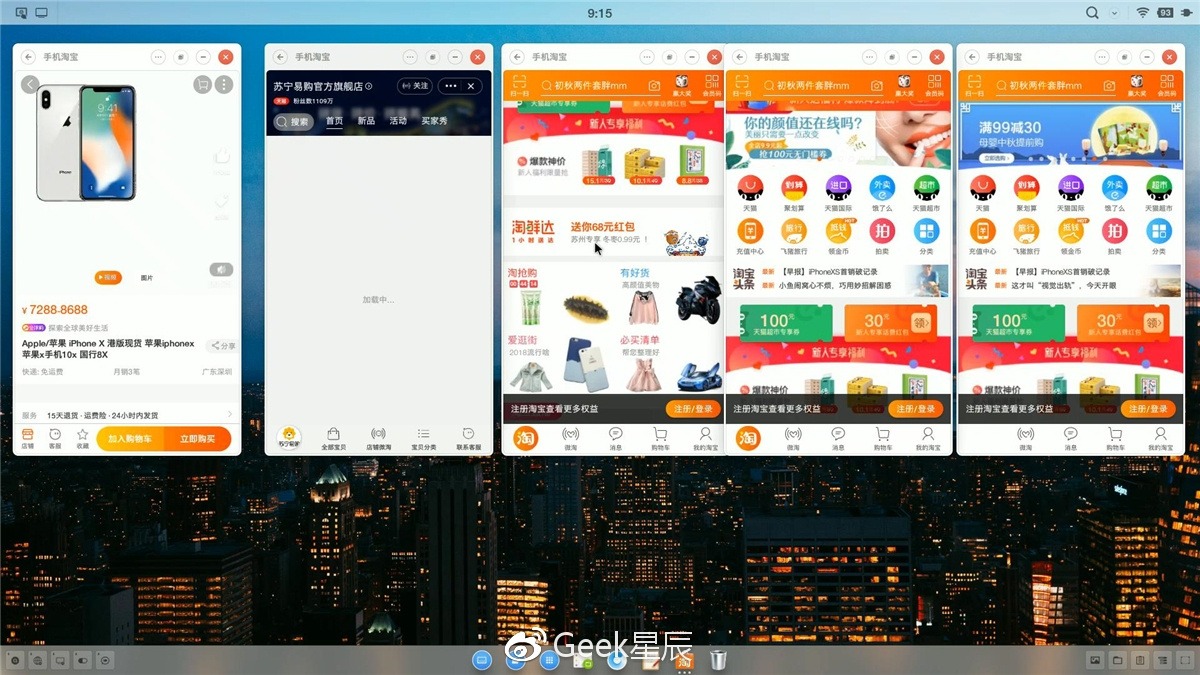
Task: Toggle the sound icon on product video
Action: point(221,270)
